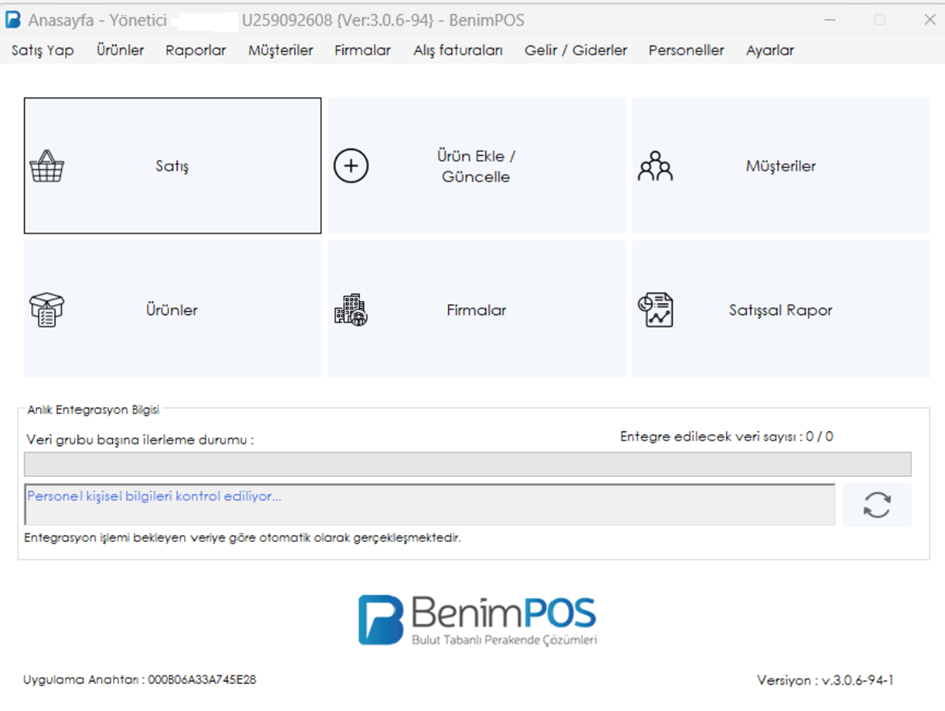
Task: Open the Alış faturaları menu
Action: point(458,50)
